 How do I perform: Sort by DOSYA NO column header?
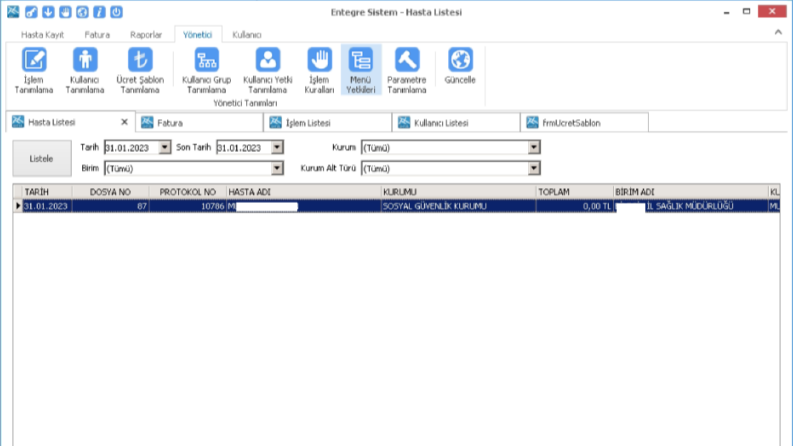tap(110, 192)
